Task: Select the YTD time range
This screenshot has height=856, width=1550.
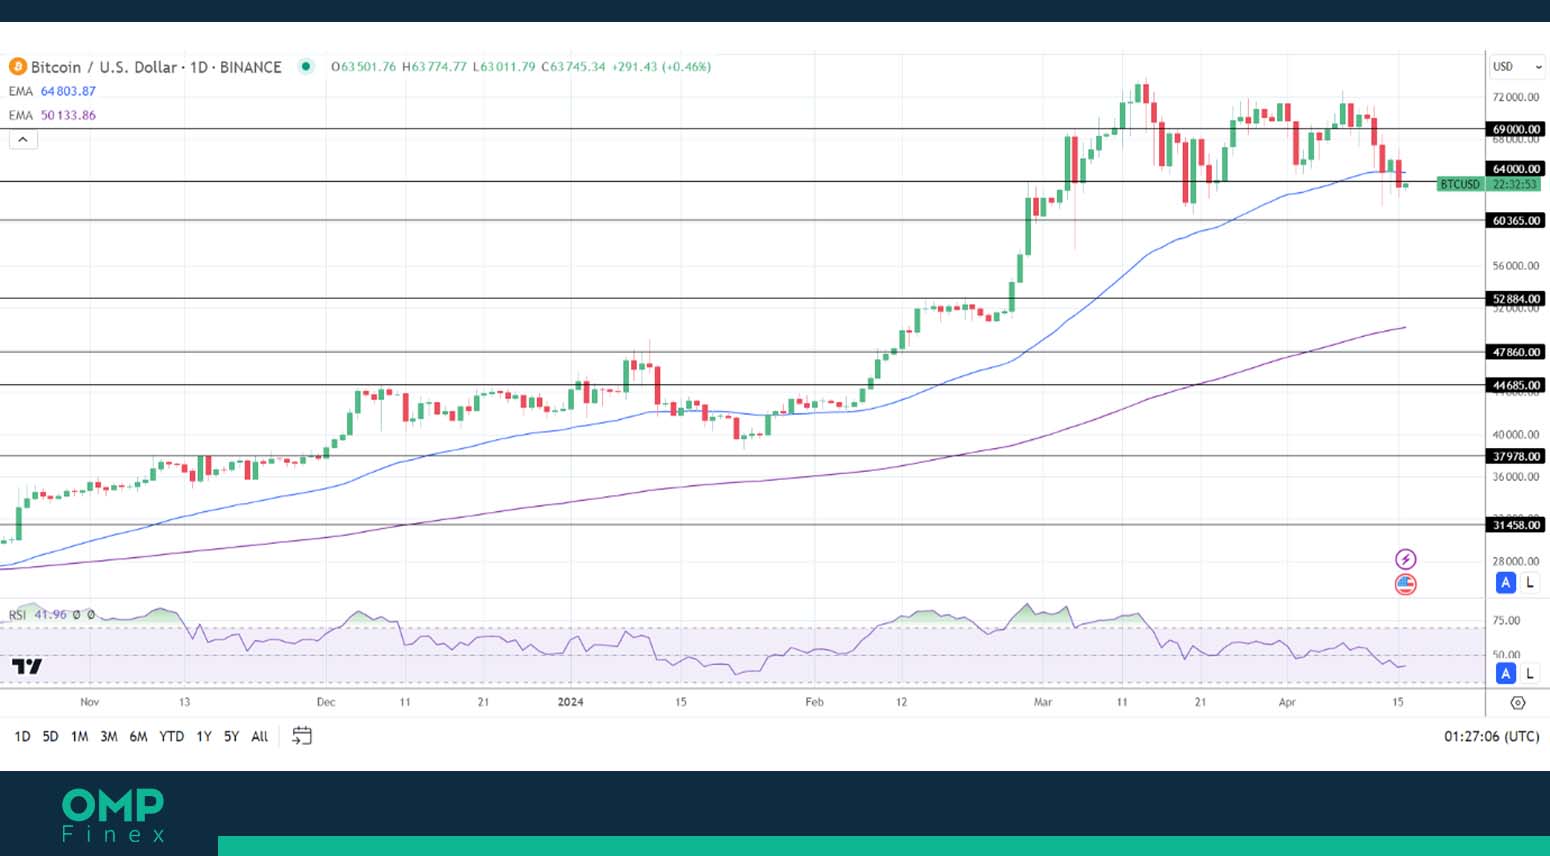Action: point(172,737)
